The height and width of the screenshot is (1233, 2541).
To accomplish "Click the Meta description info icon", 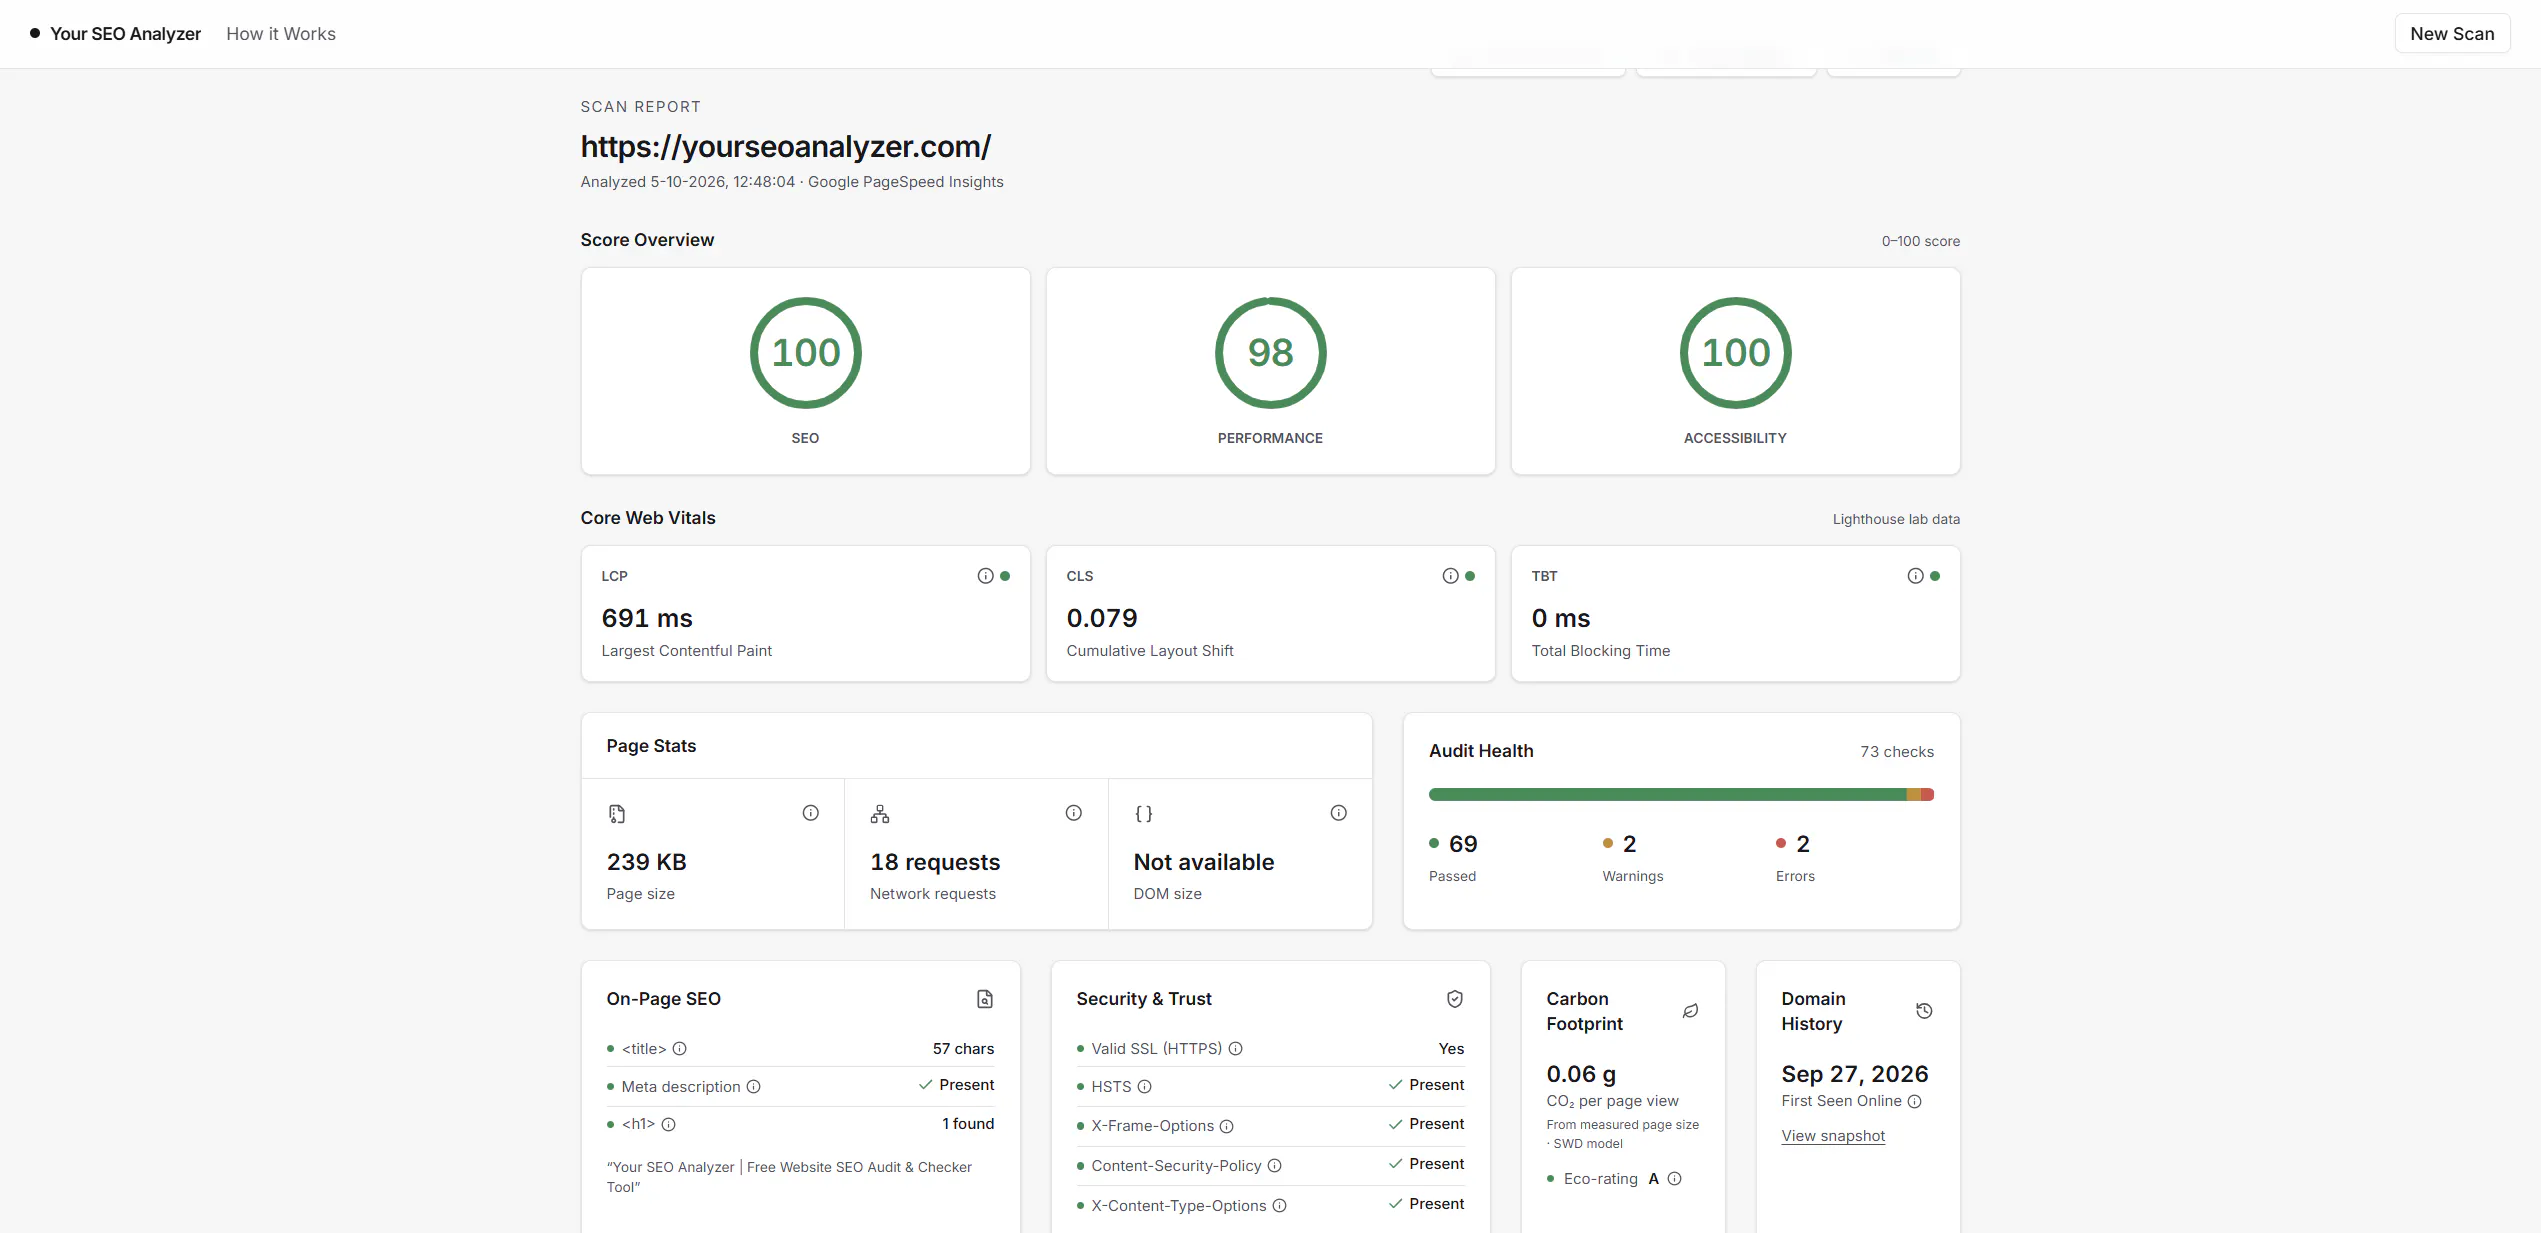I will (x=753, y=1087).
